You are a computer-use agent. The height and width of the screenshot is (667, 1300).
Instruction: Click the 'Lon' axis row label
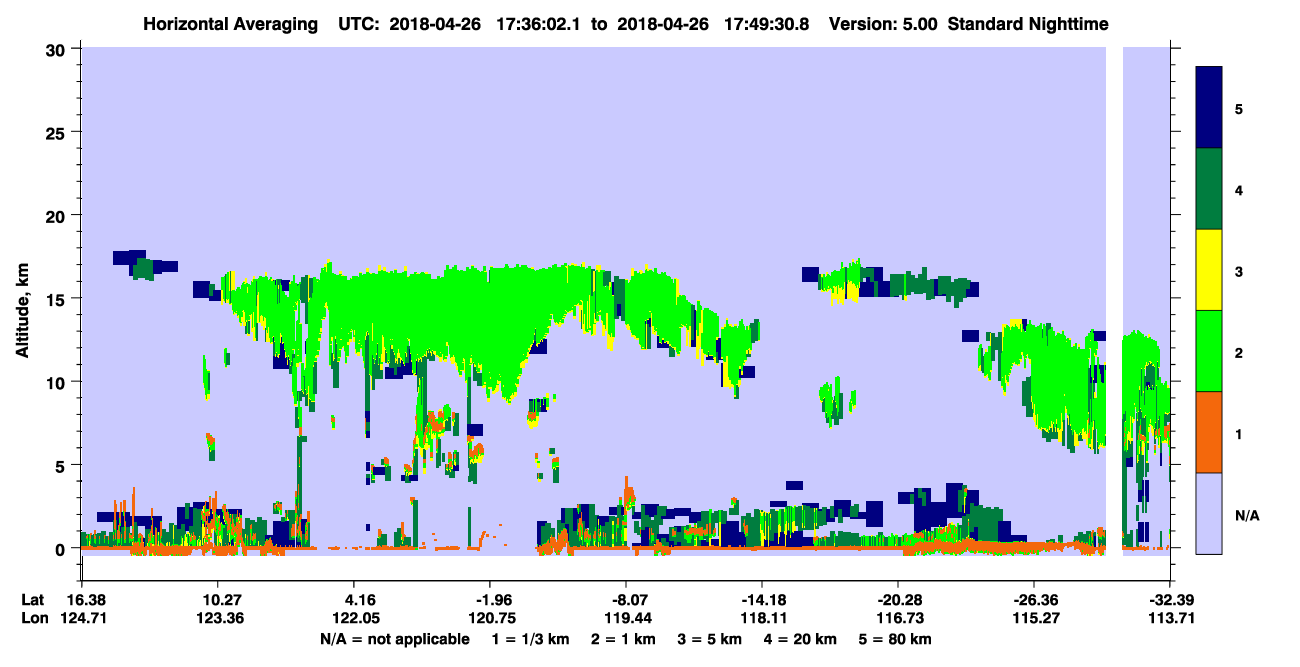(33, 618)
